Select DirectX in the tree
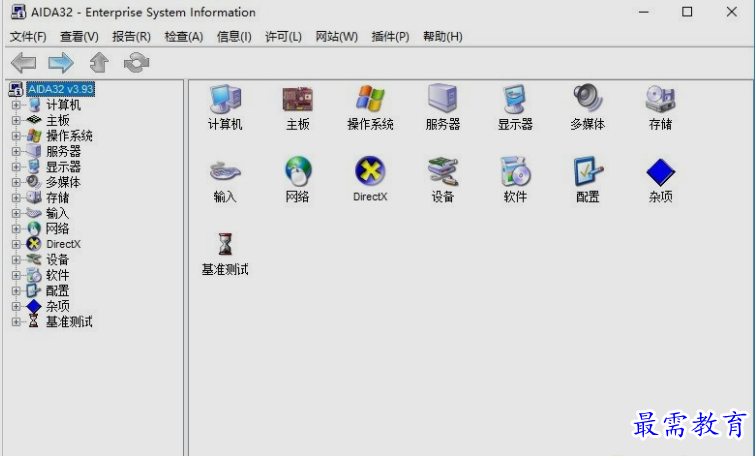755x456 pixels. point(63,244)
